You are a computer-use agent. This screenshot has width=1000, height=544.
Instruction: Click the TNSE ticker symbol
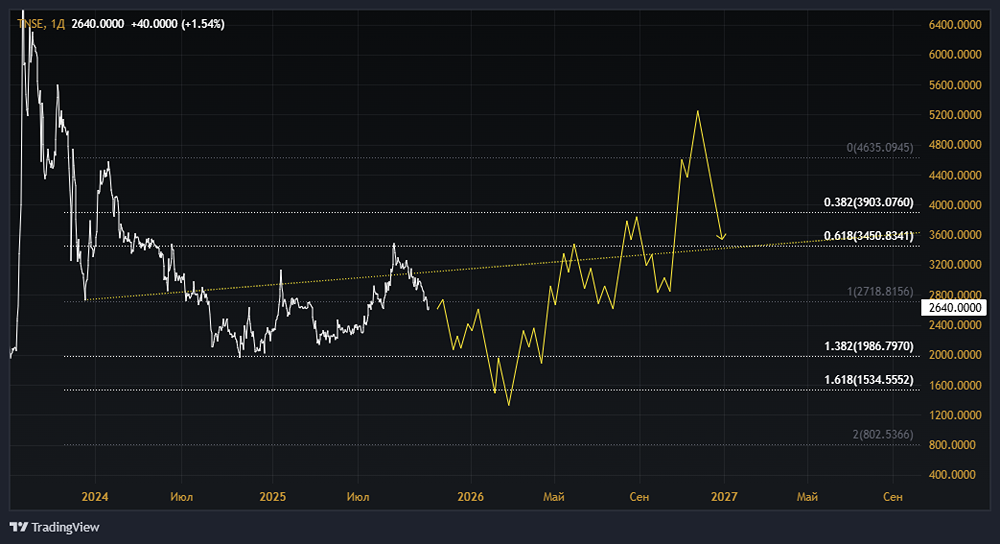click(x=30, y=24)
